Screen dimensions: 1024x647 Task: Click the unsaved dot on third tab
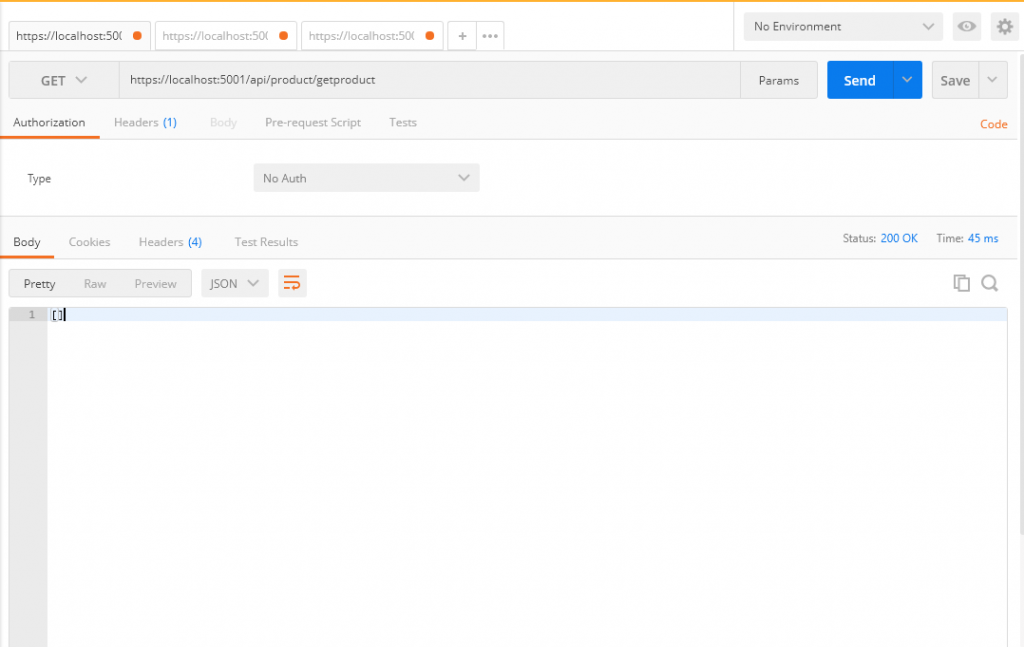pyautogui.click(x=430, y=36)
